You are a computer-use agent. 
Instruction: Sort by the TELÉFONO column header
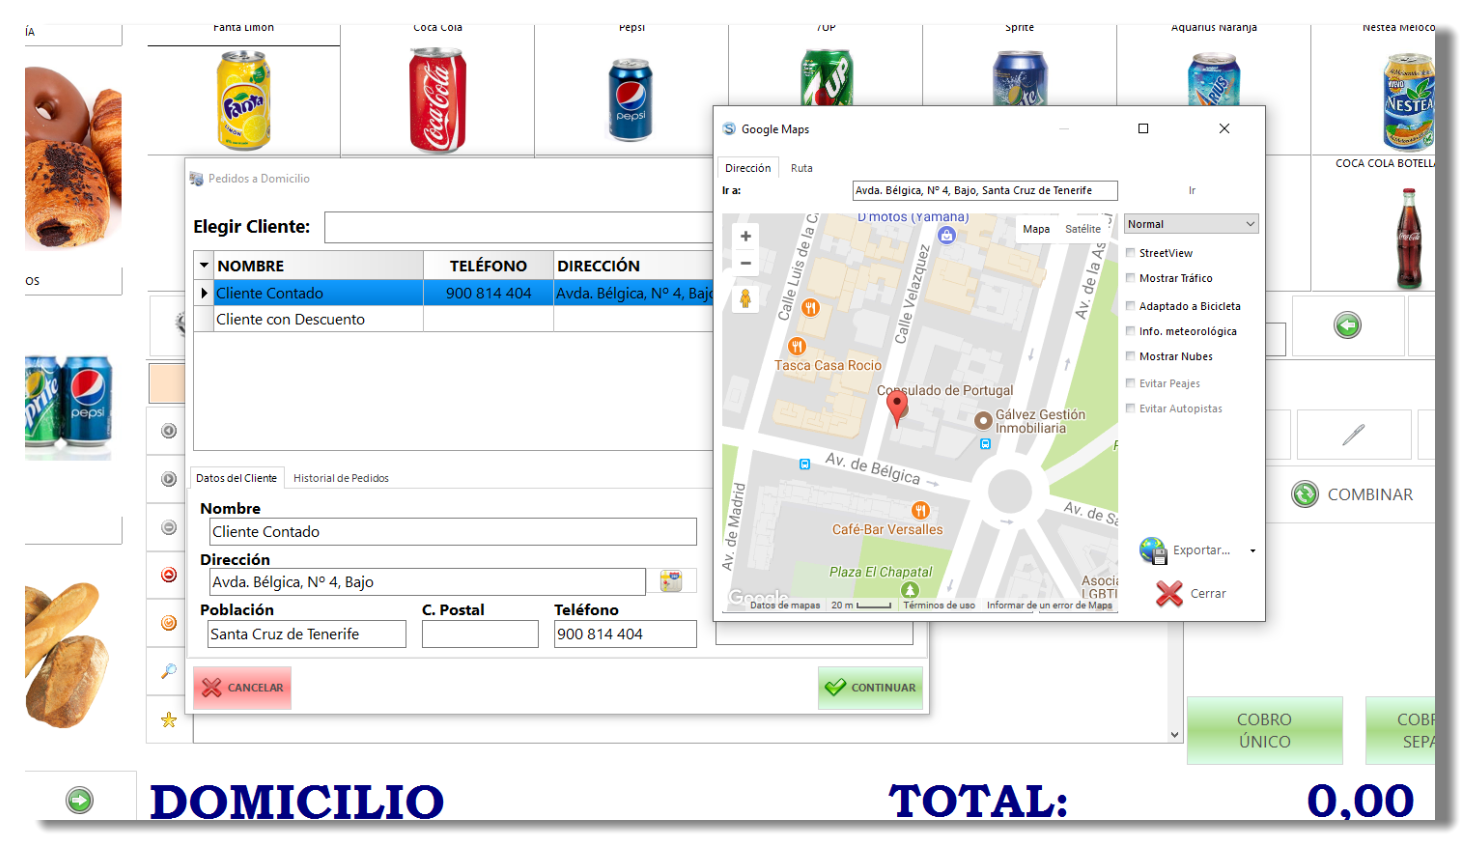(488, 266)
